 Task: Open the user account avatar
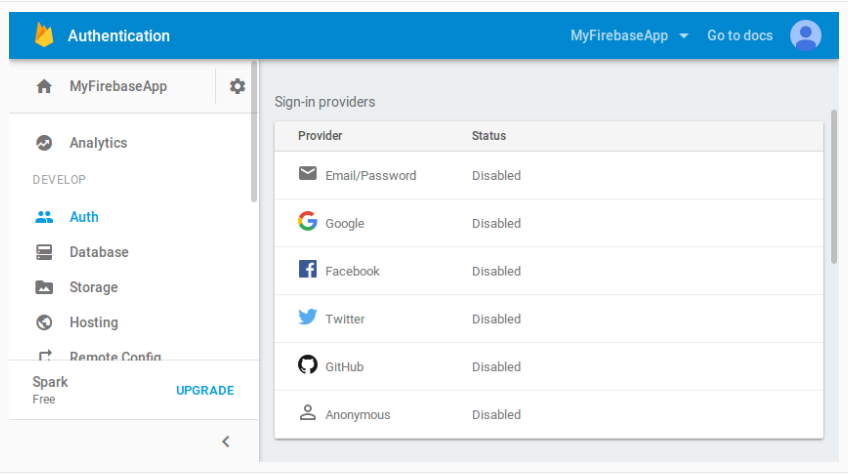click(x=805, y=36)
